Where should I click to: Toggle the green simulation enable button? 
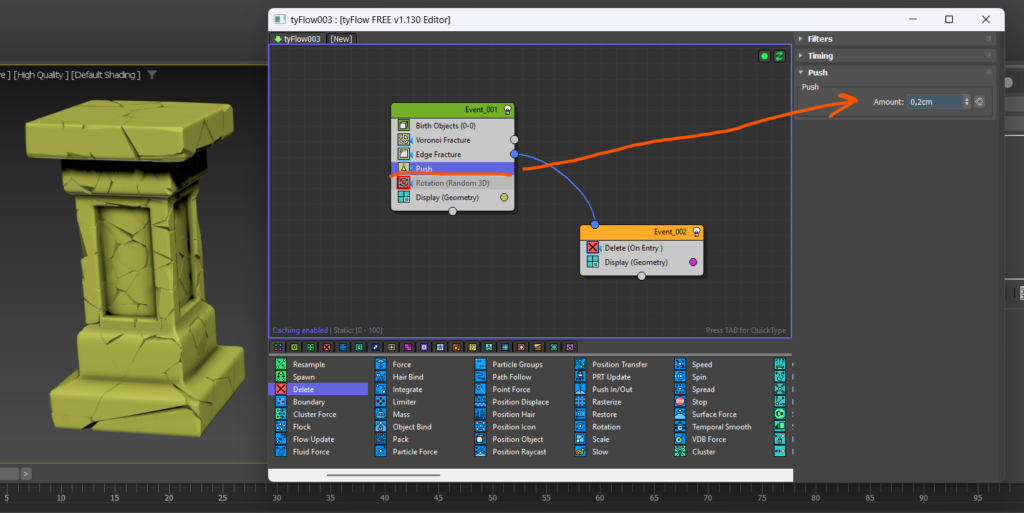[764, 56]
